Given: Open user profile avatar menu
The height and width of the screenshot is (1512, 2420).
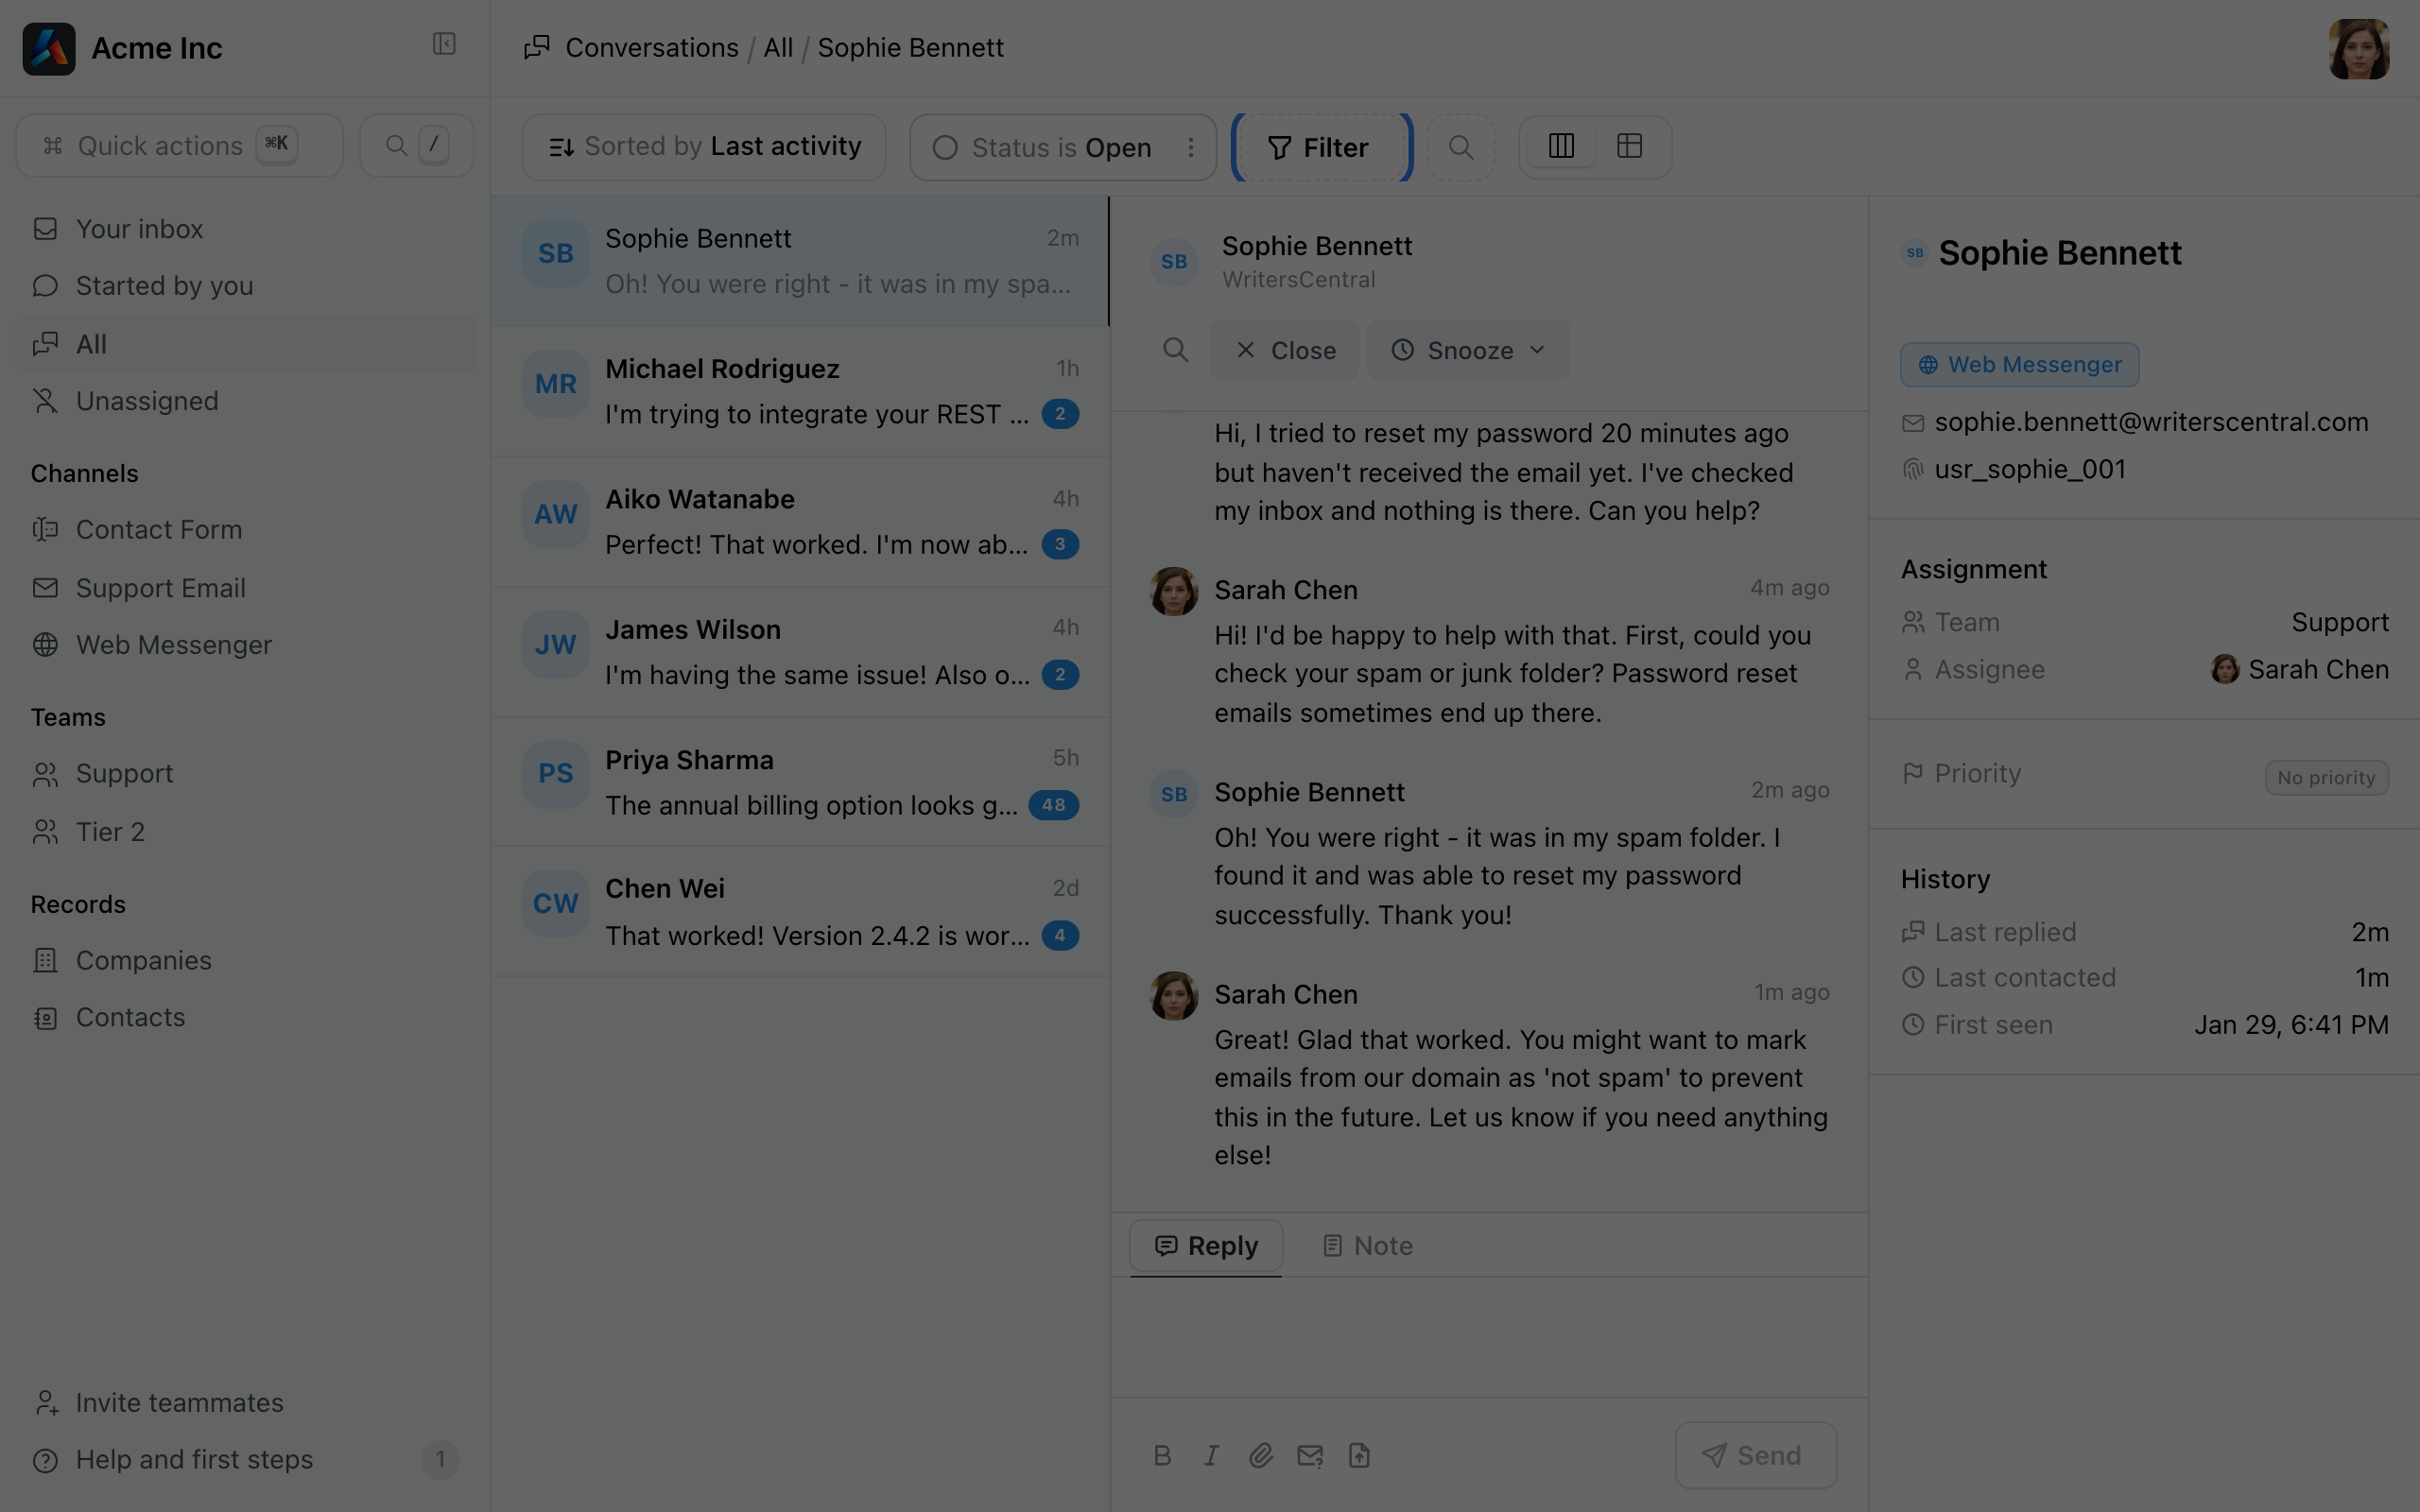Looking at the screenshot, I should click(2359, 48).
